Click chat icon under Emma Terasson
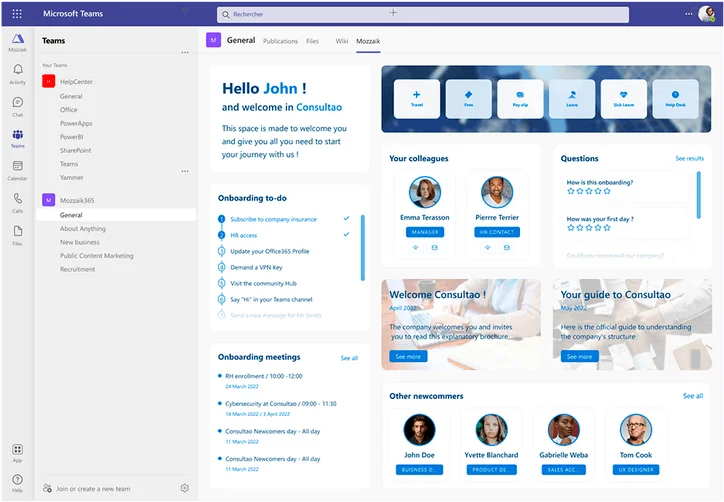This screenshot has width=724, height=502. (416, 248)
